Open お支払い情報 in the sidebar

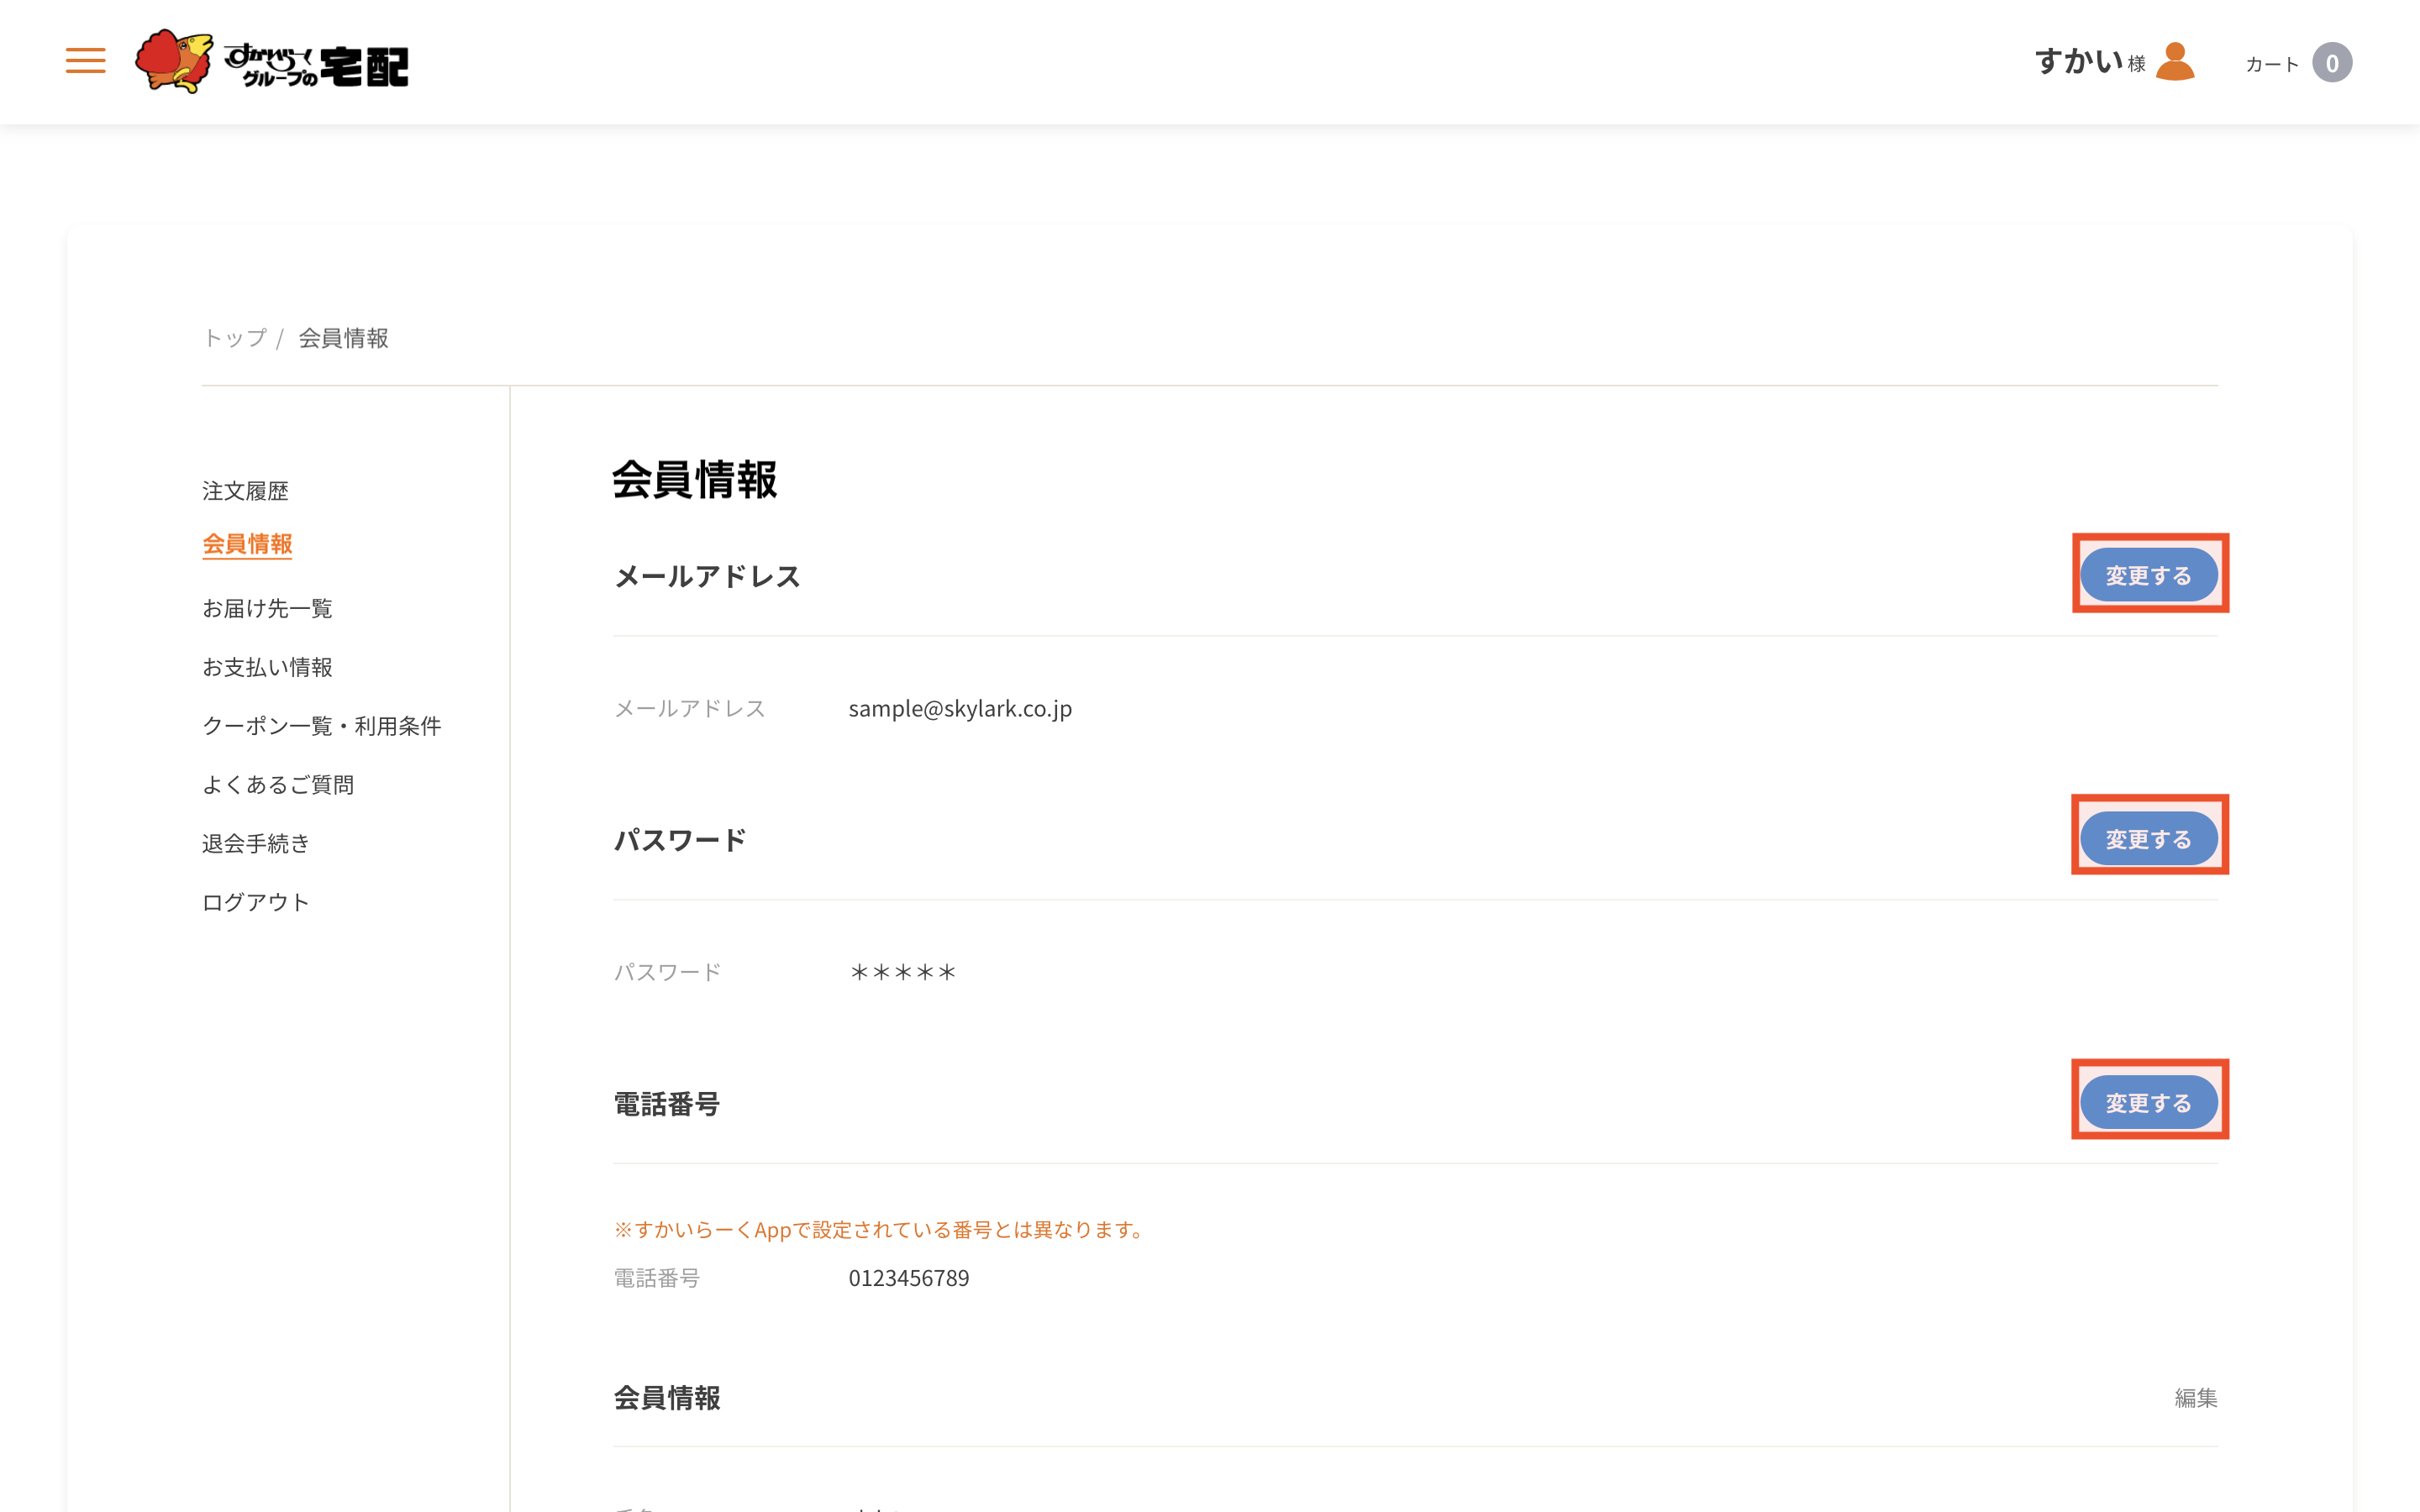(267, 667)
